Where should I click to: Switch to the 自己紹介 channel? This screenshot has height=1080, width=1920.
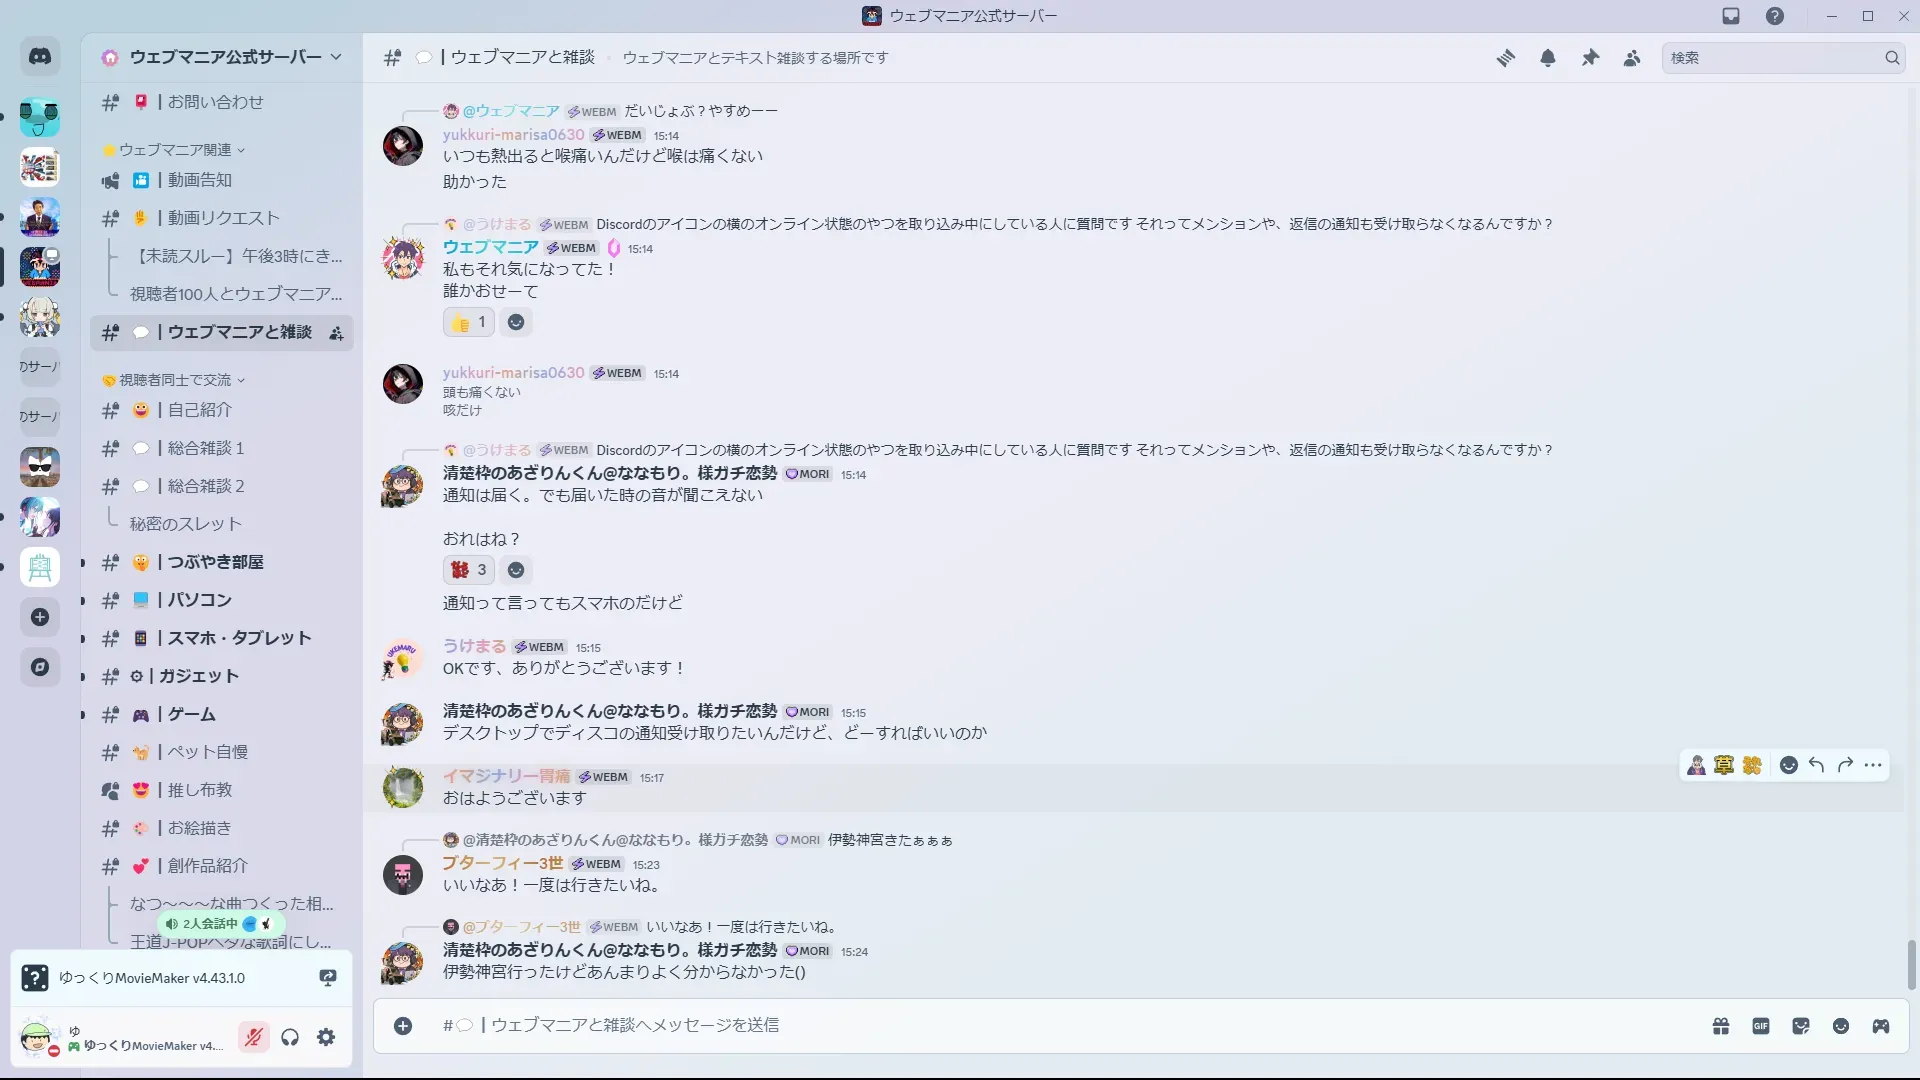(200, 410)
